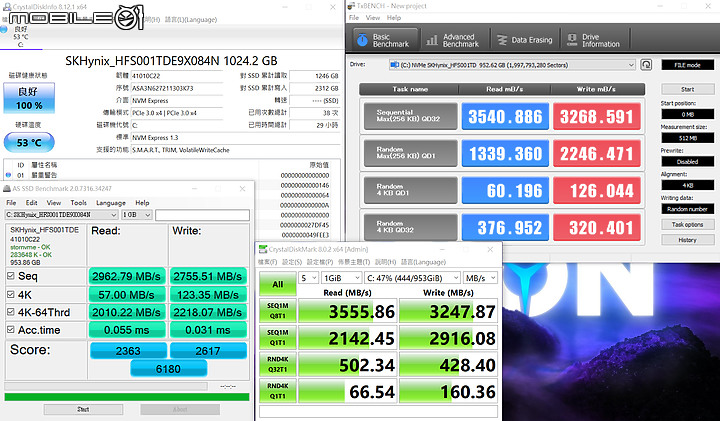Click CrystalDiskInfo firmware value 41010C22
The width and height of the screenshot is (720, 421).
pos(177,76)
